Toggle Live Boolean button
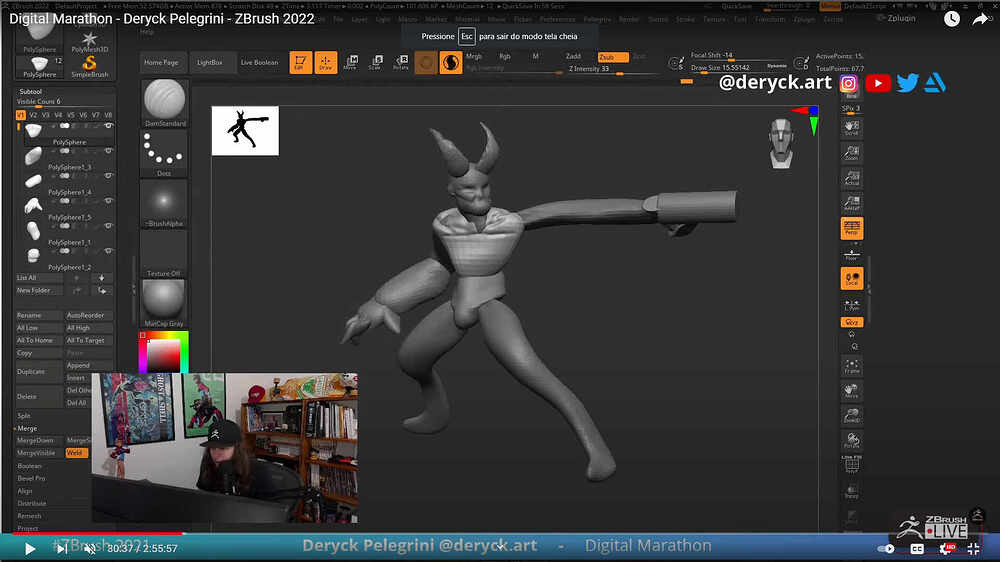This screenshot has width=1000, height=562. [x=260, y=63]
